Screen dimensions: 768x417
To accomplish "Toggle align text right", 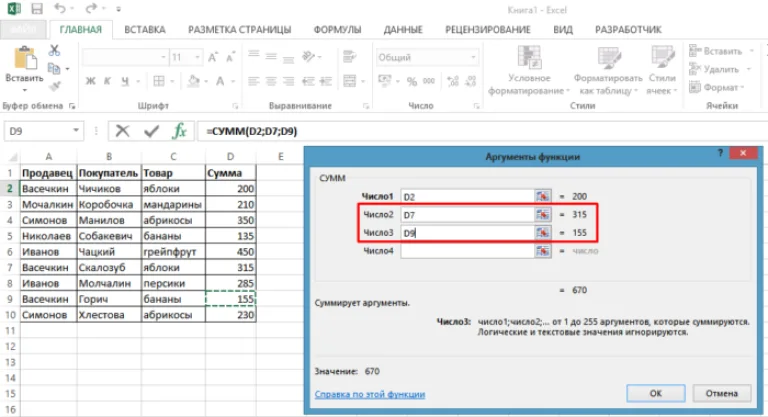I will [x=288, y=81].
